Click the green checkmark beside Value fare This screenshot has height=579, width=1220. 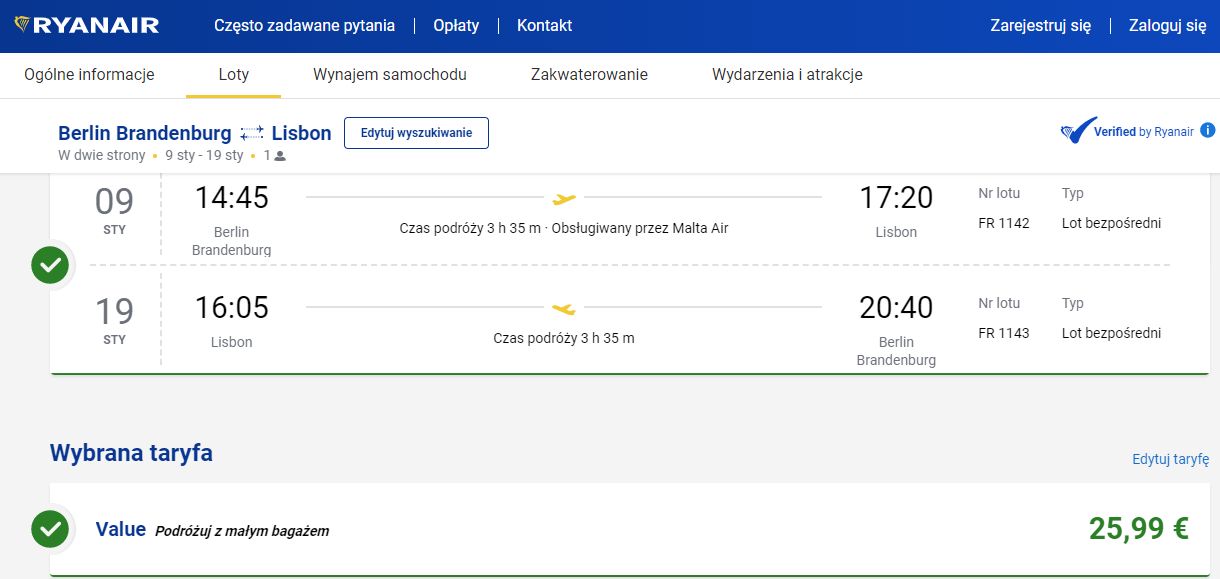(50, 529)
